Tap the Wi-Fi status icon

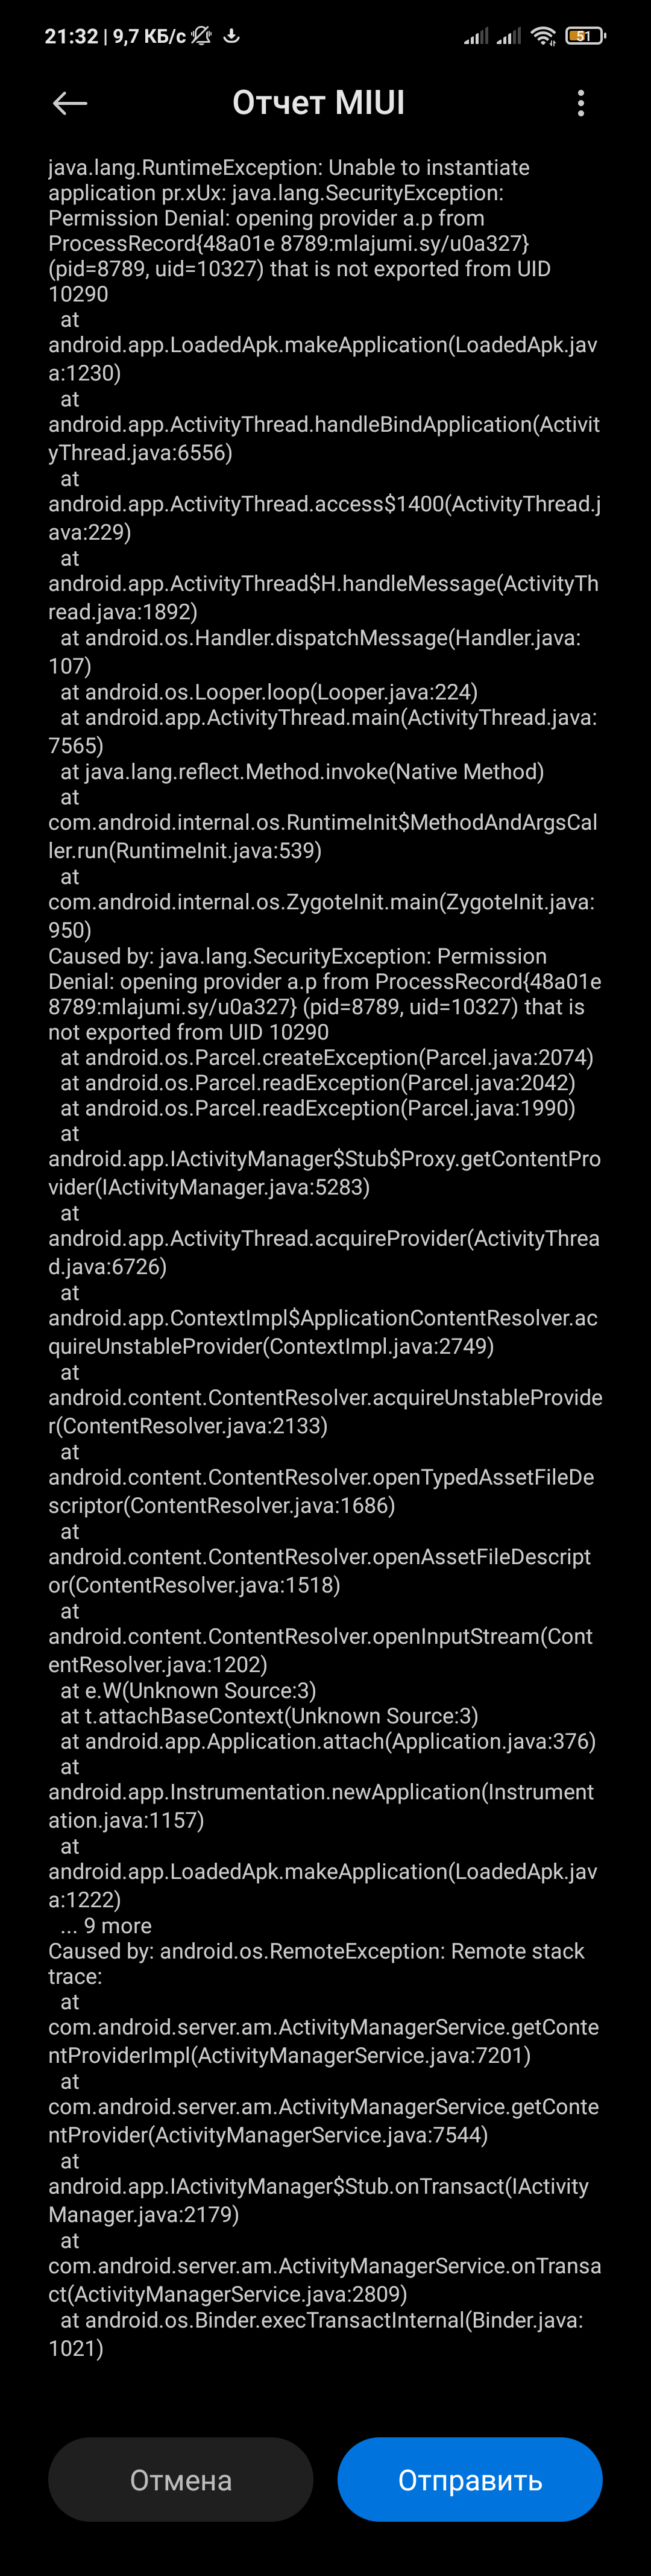543,37
